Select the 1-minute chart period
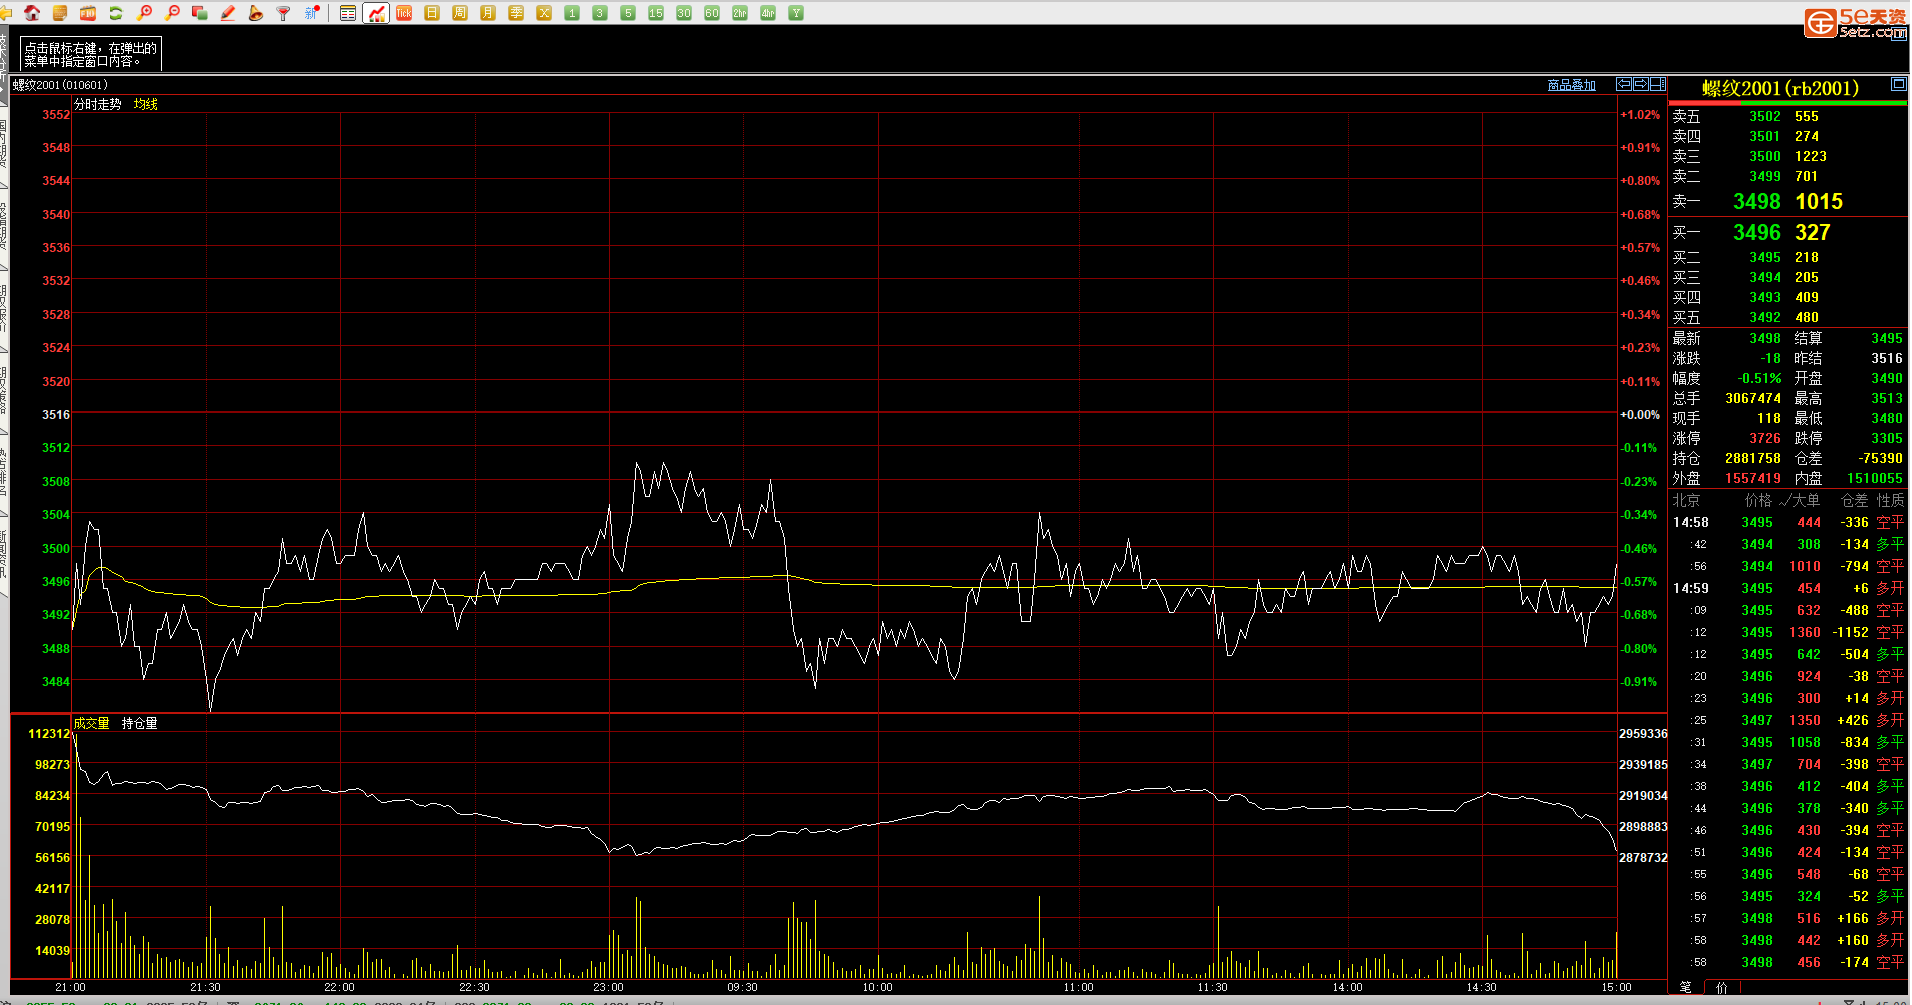 (572, 13)
